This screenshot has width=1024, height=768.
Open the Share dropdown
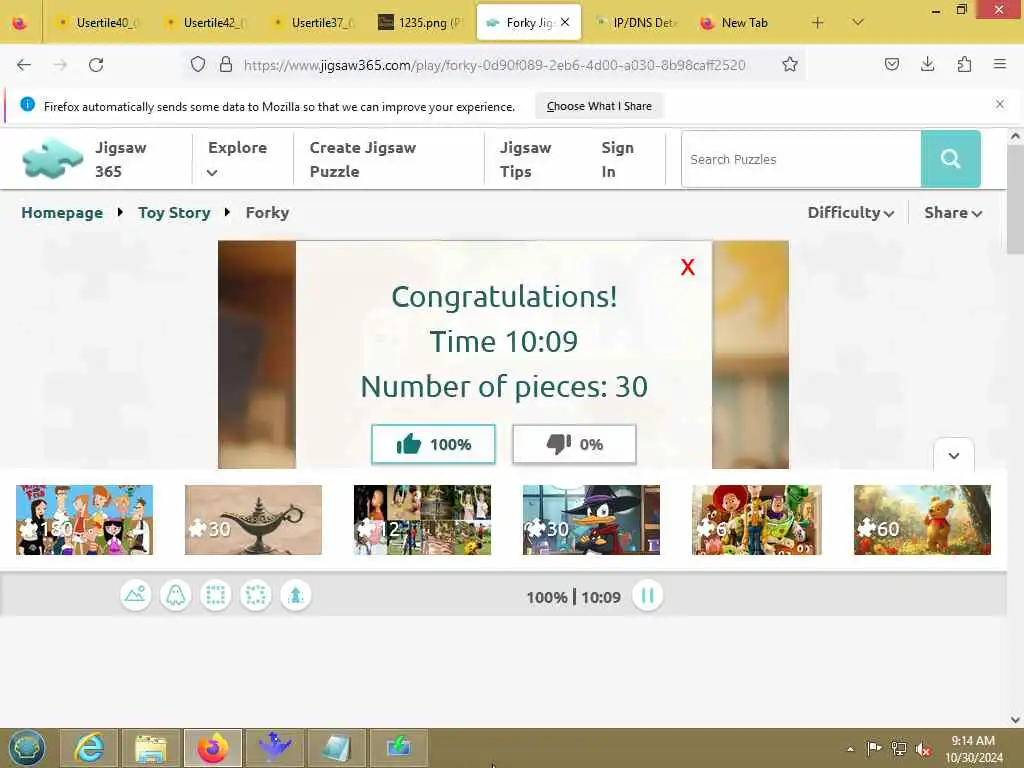tap(953, 213)
